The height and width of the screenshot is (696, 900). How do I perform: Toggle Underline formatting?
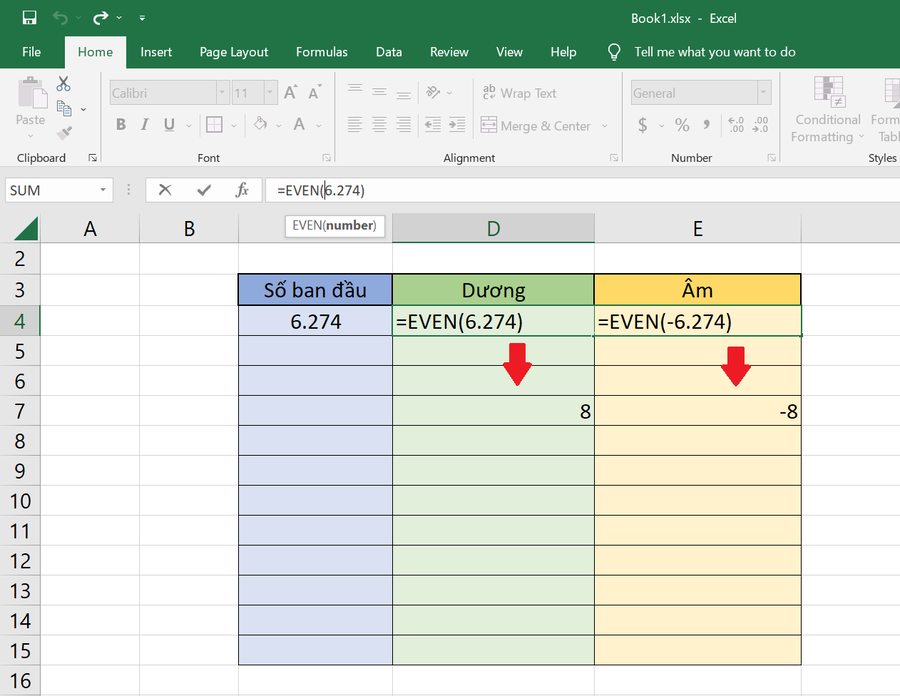[169, 125]
